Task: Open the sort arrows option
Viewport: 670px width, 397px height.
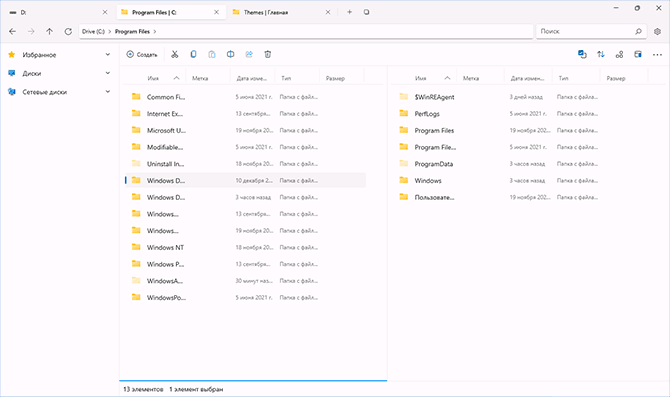Action: [x=601, y=54]
